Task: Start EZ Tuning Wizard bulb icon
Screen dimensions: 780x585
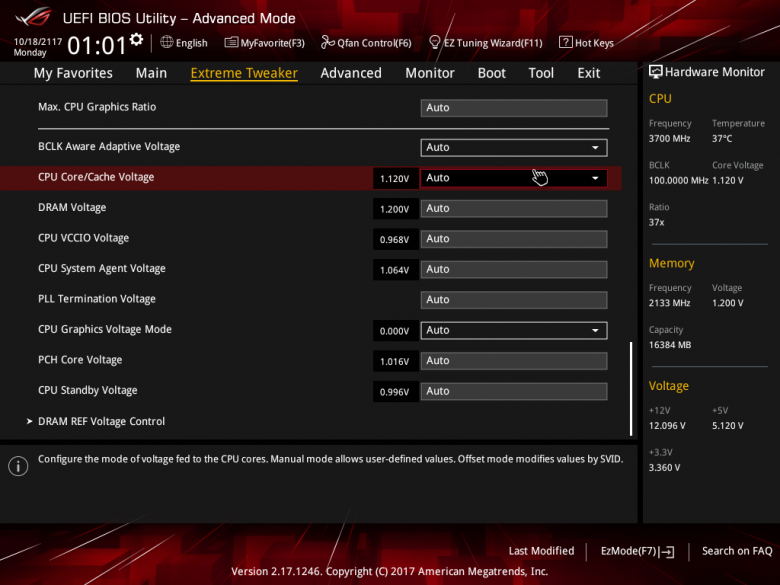Action: tap(434, 42)
